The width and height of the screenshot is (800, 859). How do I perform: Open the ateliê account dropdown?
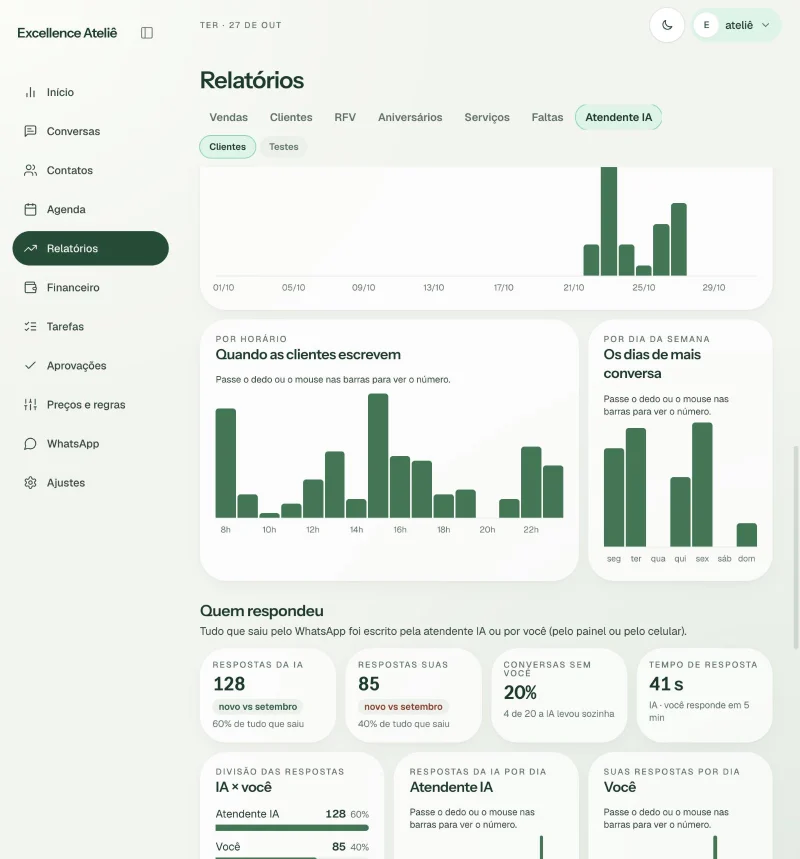click(736, 25)
